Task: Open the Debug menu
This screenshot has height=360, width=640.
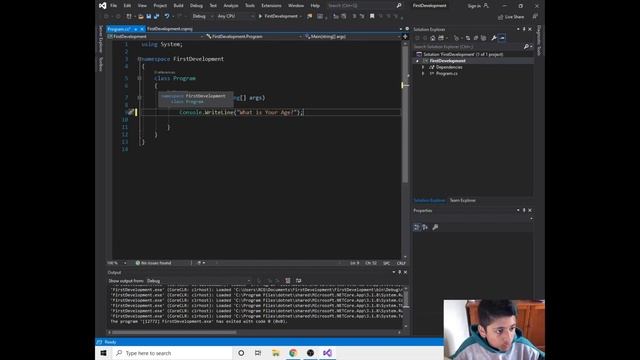Action: tap(196, 6)
